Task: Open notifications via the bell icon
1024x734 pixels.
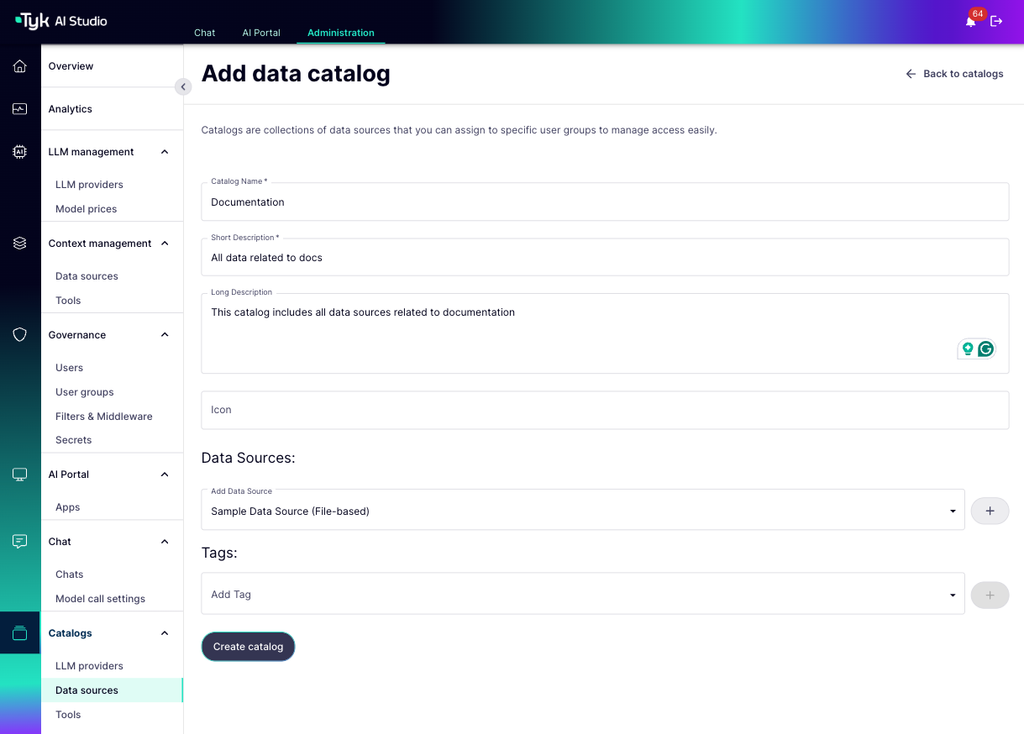Action: 969,20
